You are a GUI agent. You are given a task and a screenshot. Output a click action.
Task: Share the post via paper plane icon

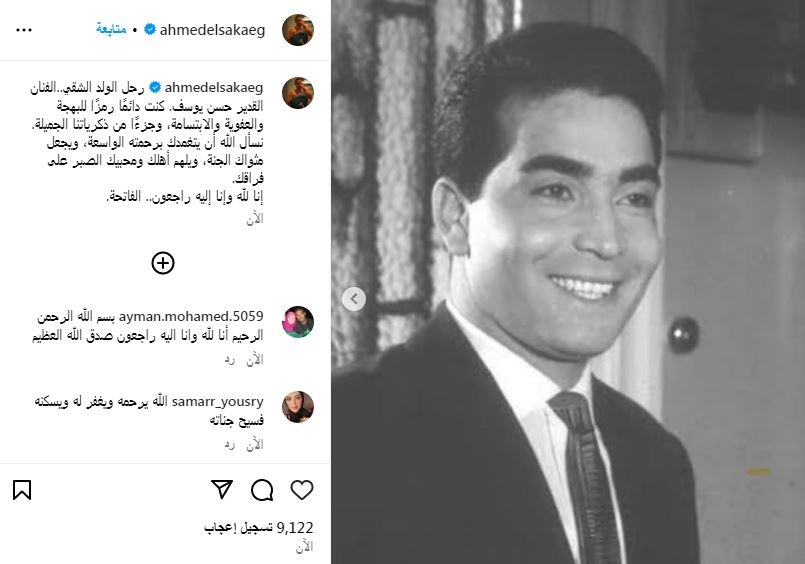click(222, 490)
